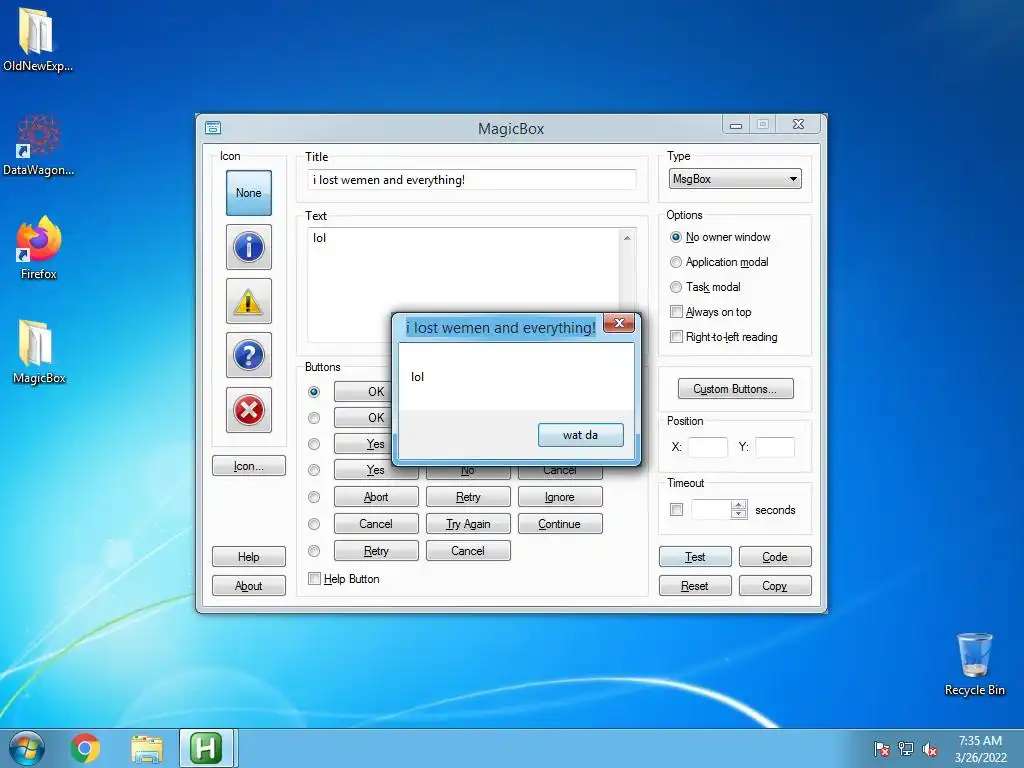Click into the Title text field

coord(471,180)
